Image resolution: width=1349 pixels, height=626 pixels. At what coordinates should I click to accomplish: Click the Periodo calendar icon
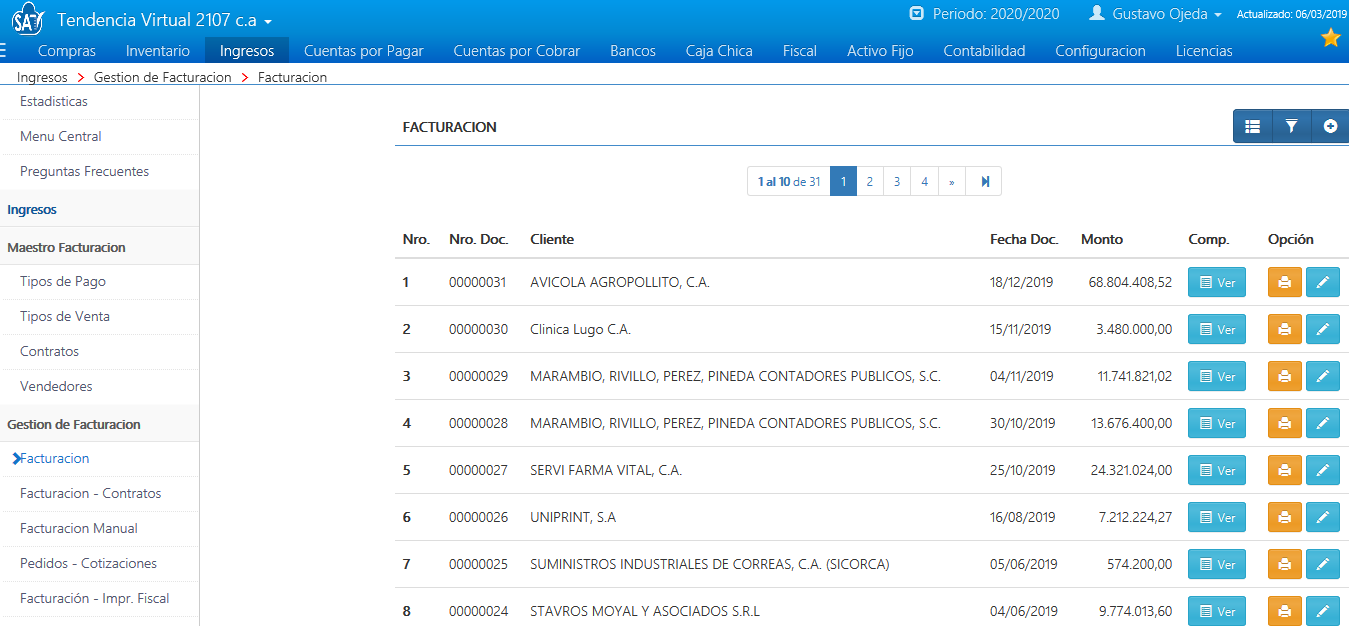[917, 14]
